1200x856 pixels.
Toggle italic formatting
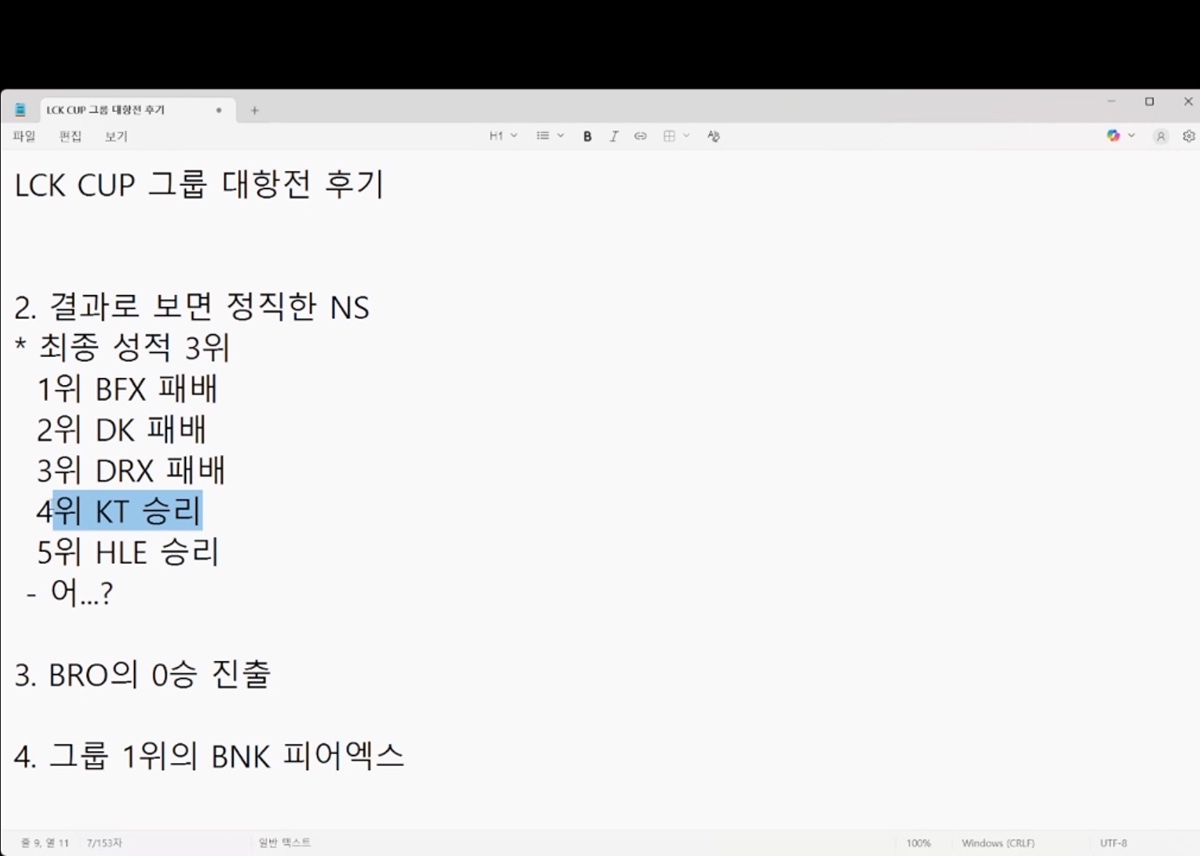click(x=614, y=136)
